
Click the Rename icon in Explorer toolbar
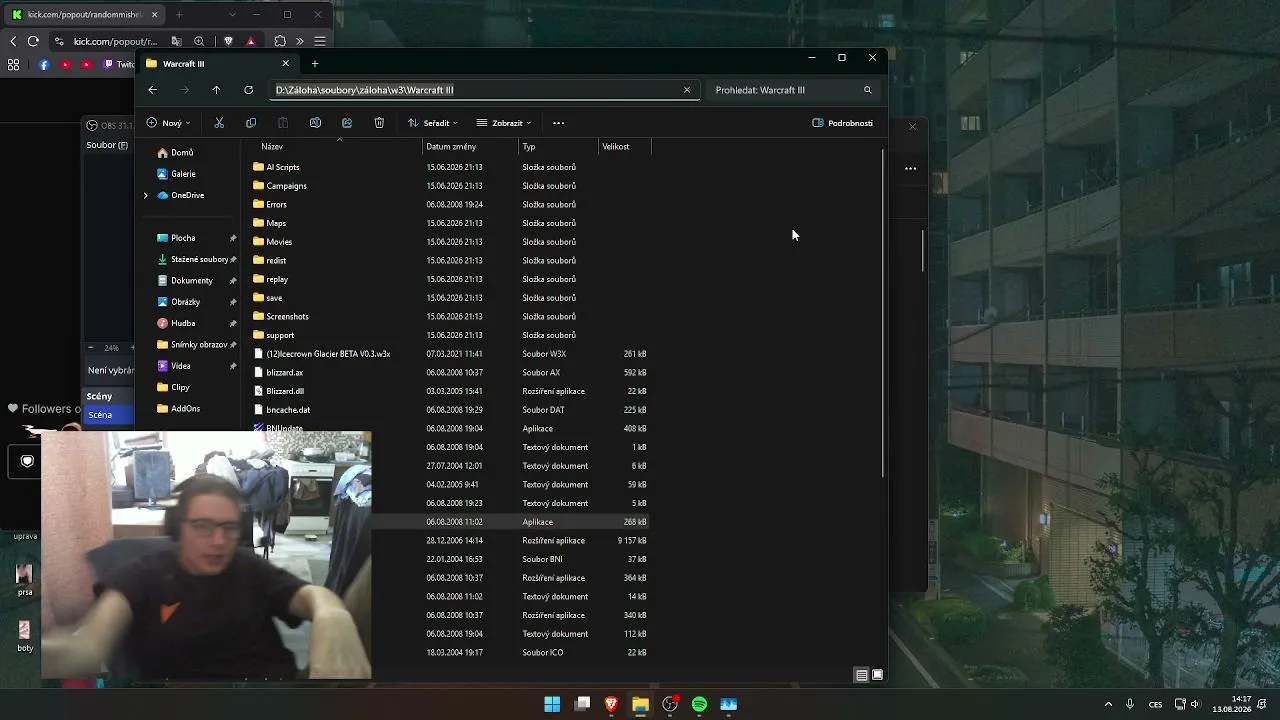pyautogui.click(x=315, y=123)
